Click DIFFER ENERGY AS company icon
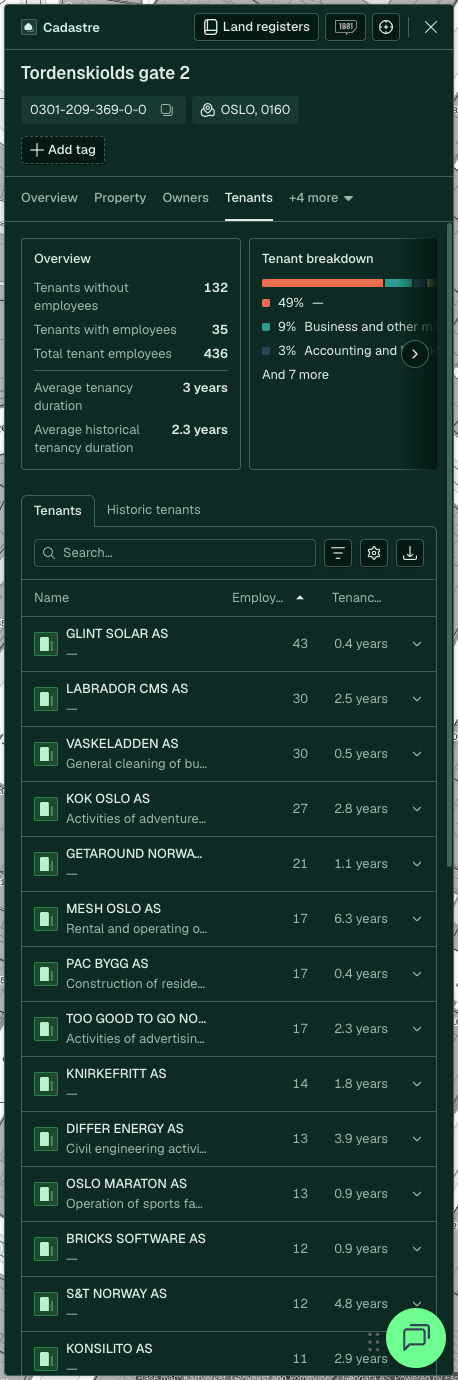The image size is (458, 1380). (x=46, y=1139)
